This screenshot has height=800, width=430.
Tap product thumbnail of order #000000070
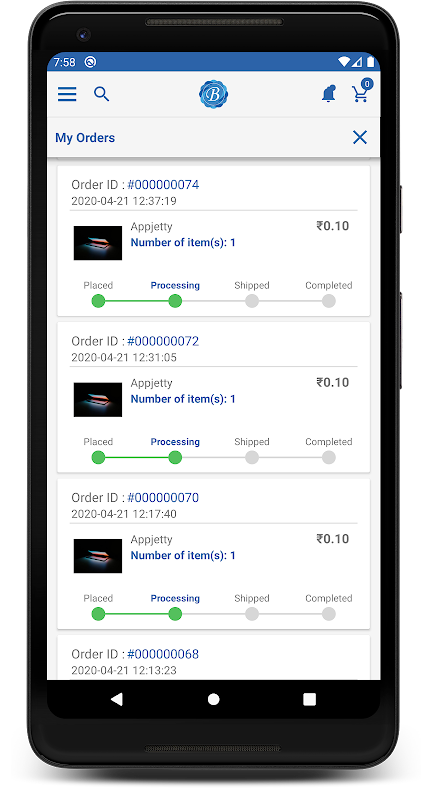click(98, 556)
